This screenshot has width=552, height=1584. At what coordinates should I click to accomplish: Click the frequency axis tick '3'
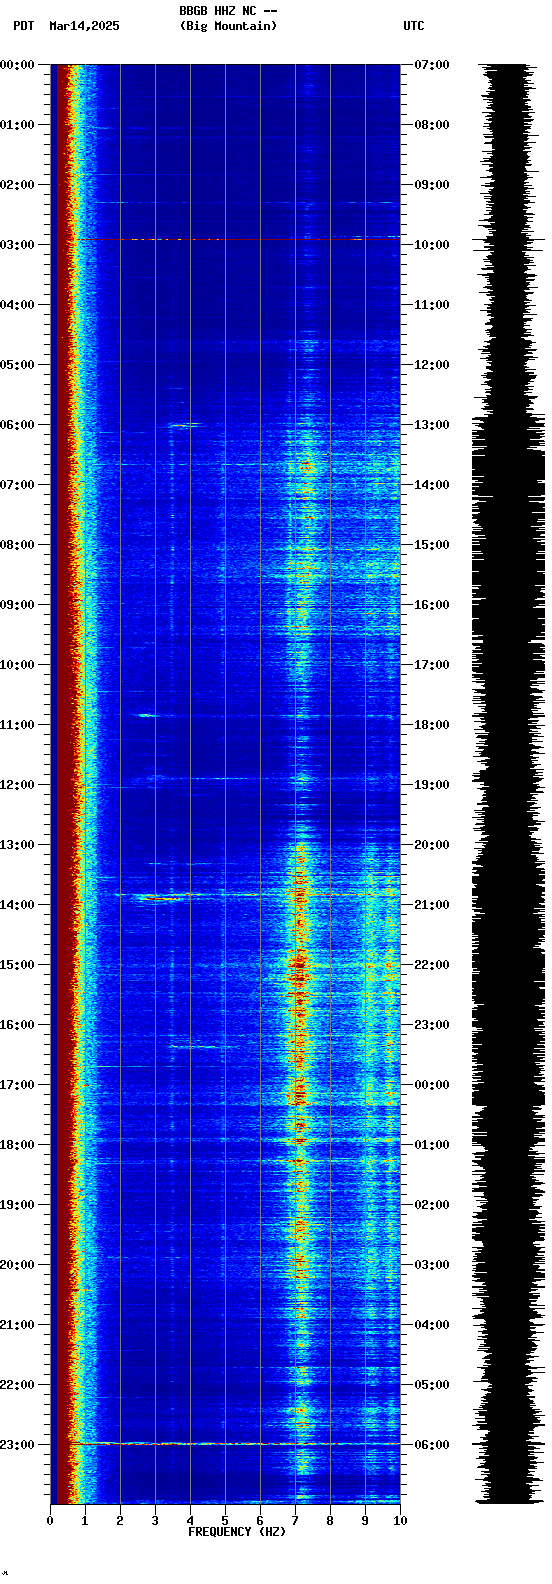[x=155, y=1521]
